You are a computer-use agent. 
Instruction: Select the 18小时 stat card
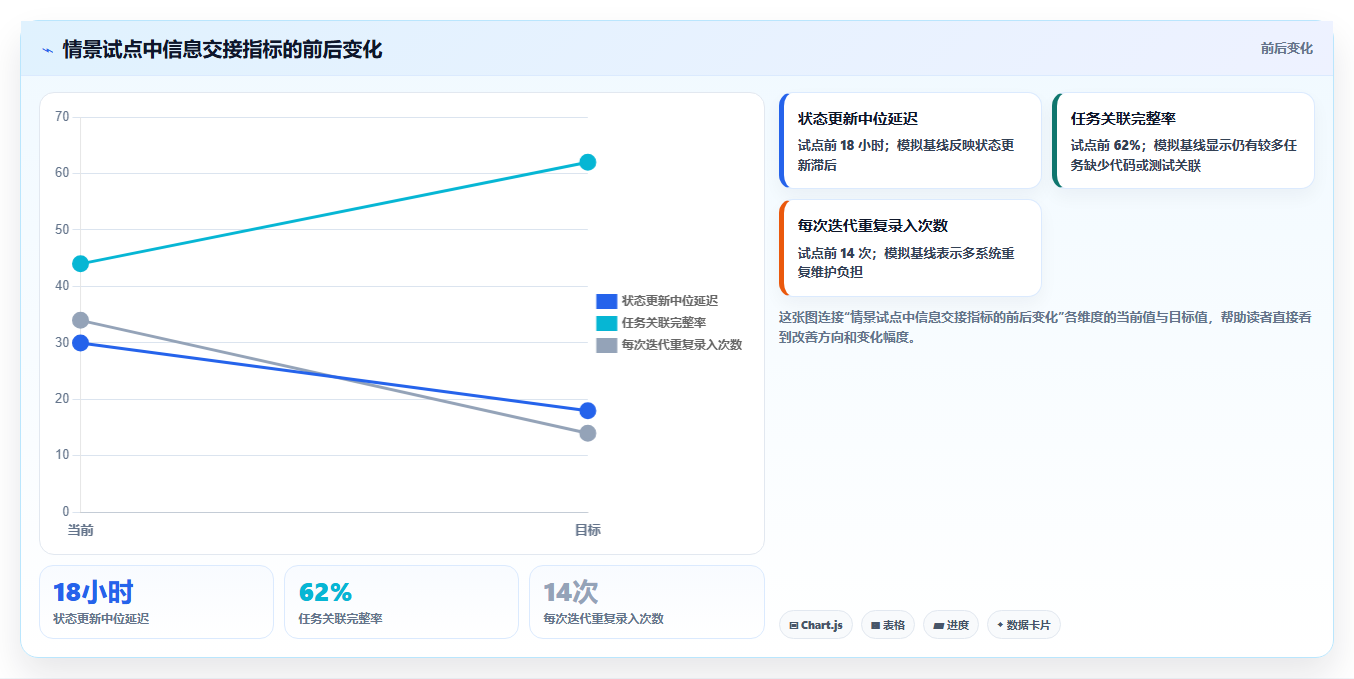pos(156,602)
